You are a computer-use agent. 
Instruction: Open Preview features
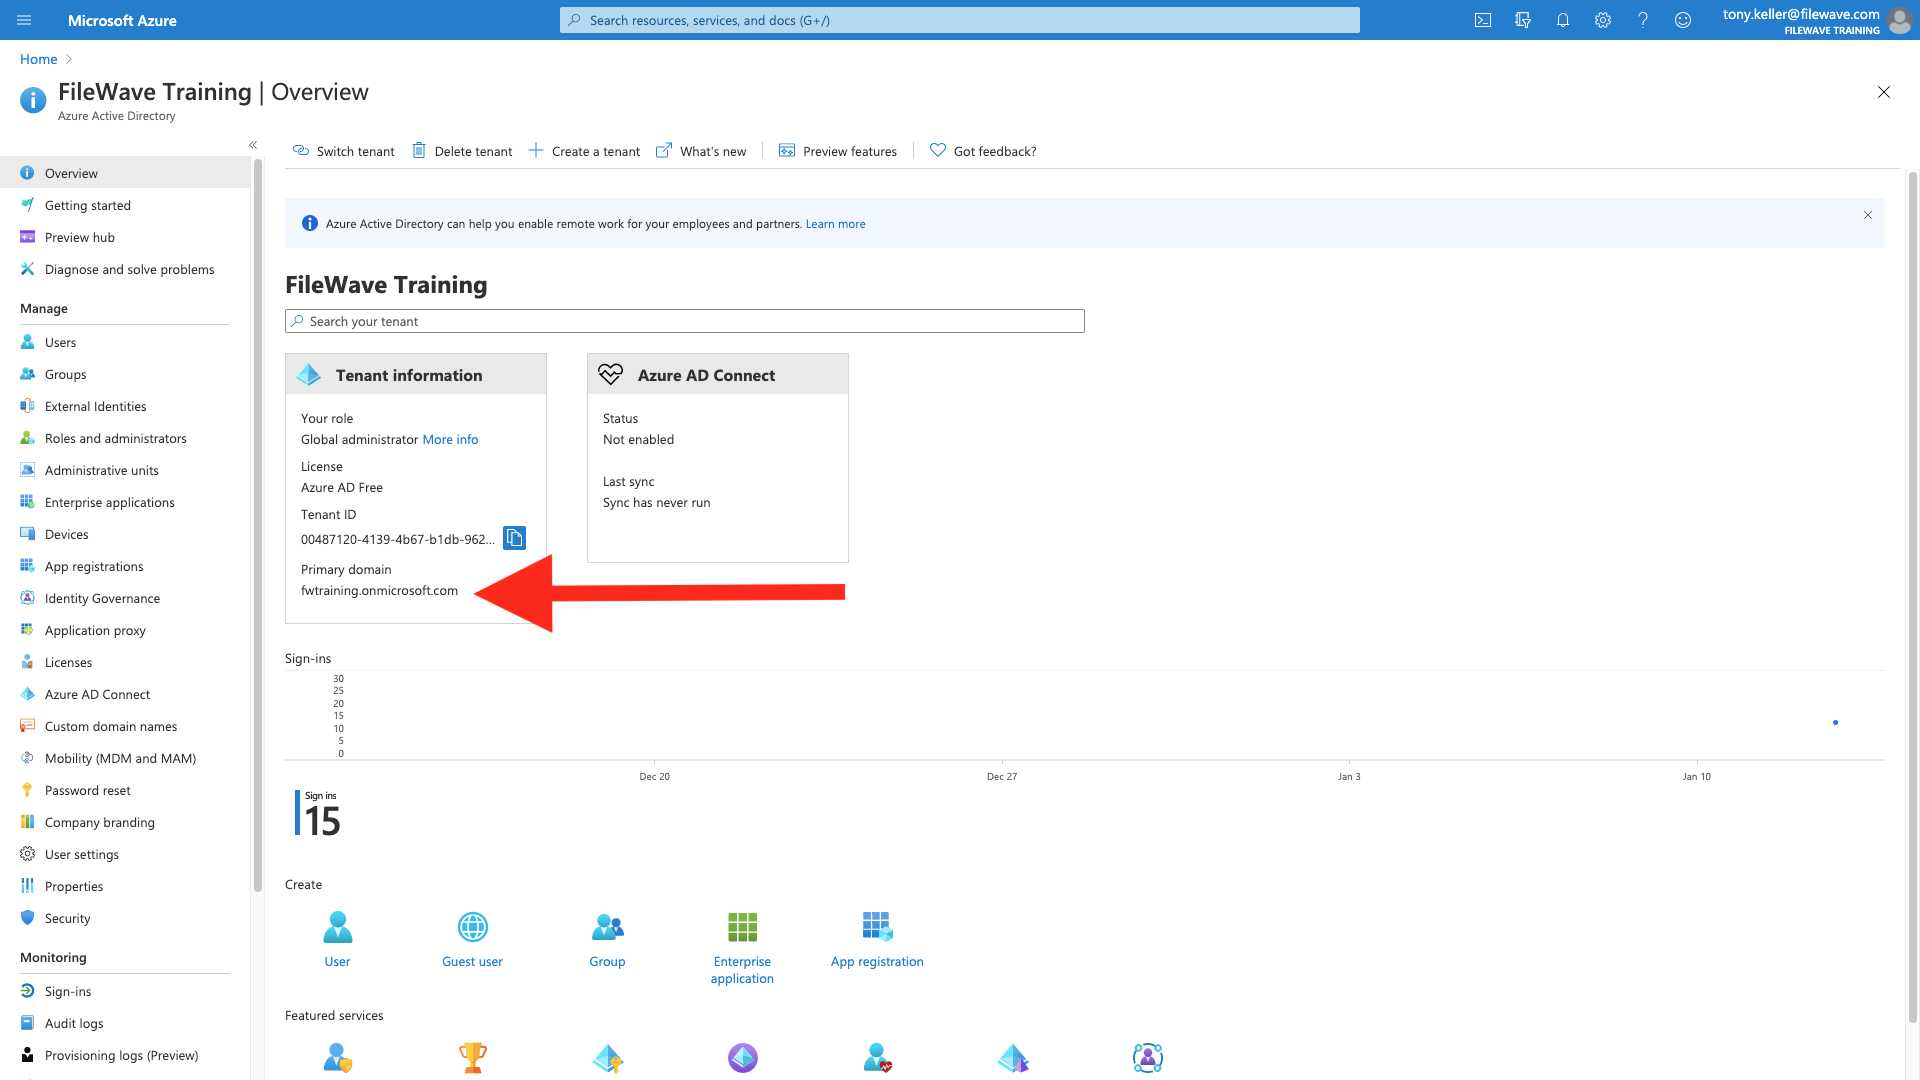[838, 151]
